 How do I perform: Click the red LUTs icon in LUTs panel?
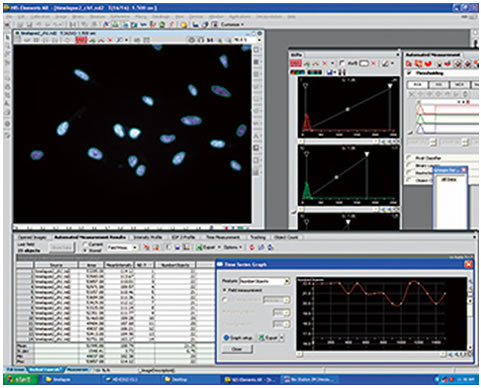pyautogui.click(x=295, y=63)
